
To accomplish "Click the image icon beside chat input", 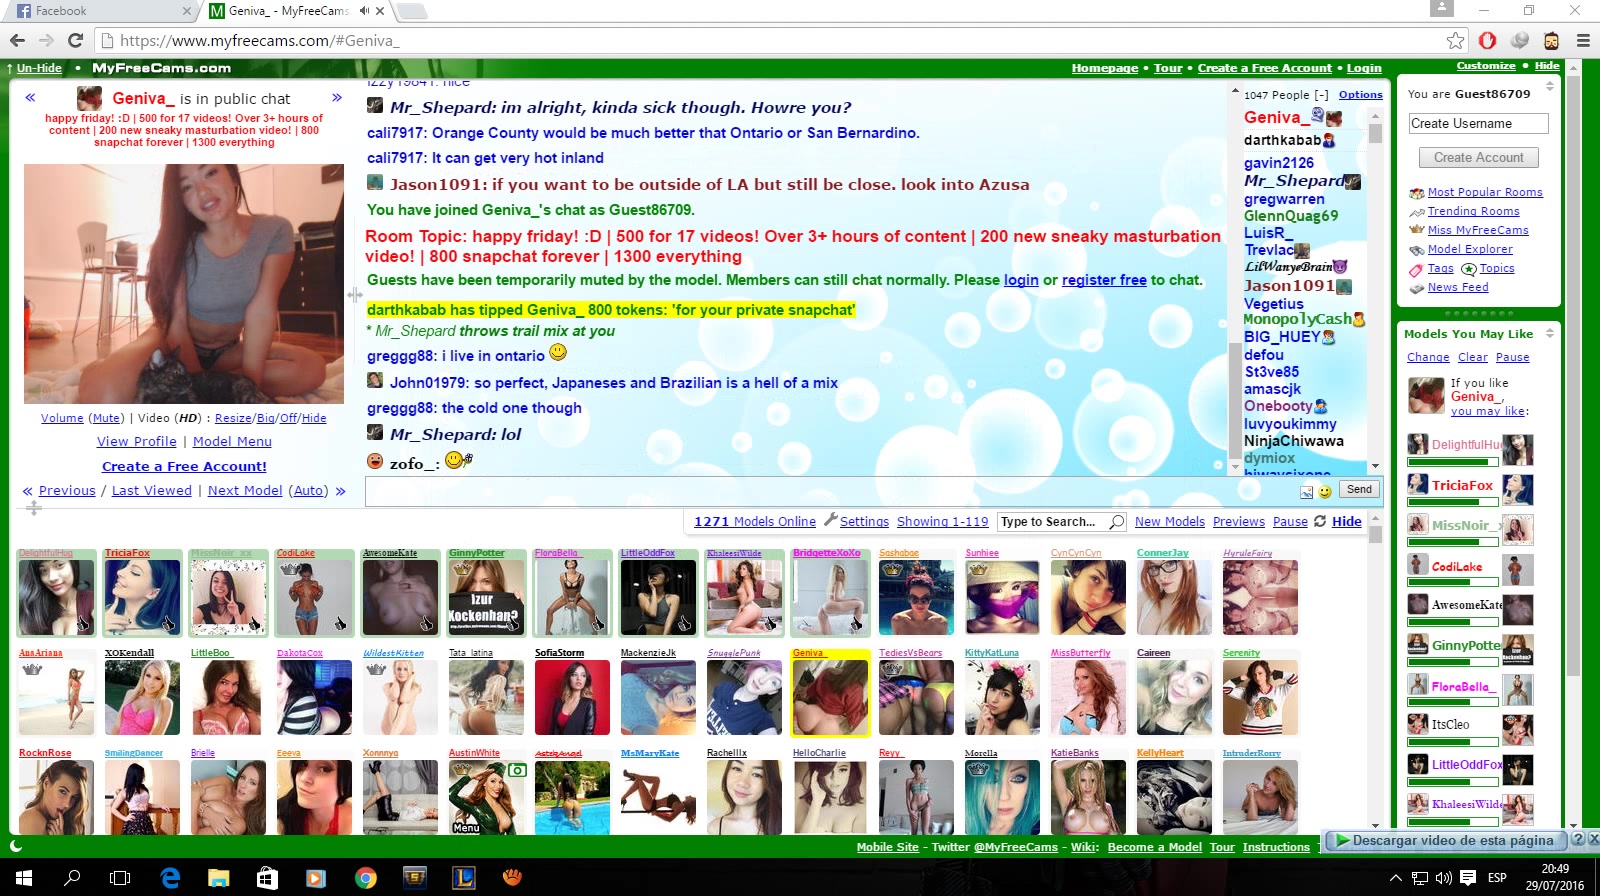I will coord(1306,491).
